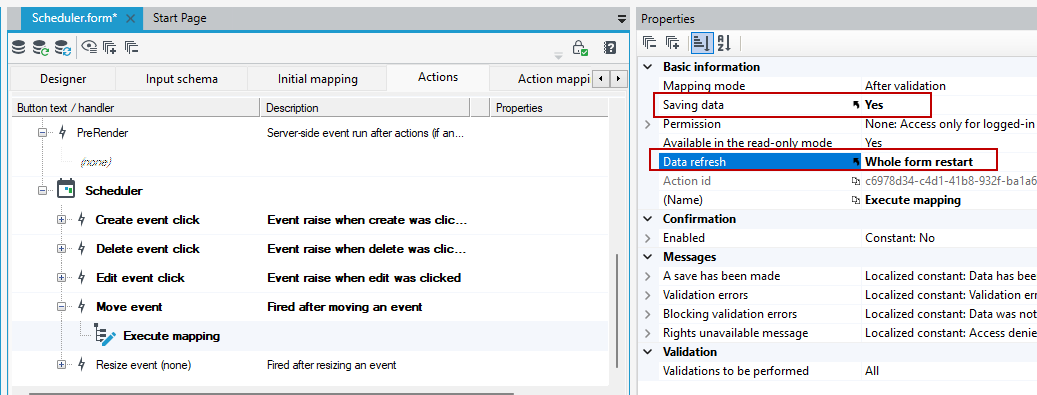This screenshot has height=395, width=1037.
Task: Click Validations to be performed value All
Action: 872,371
